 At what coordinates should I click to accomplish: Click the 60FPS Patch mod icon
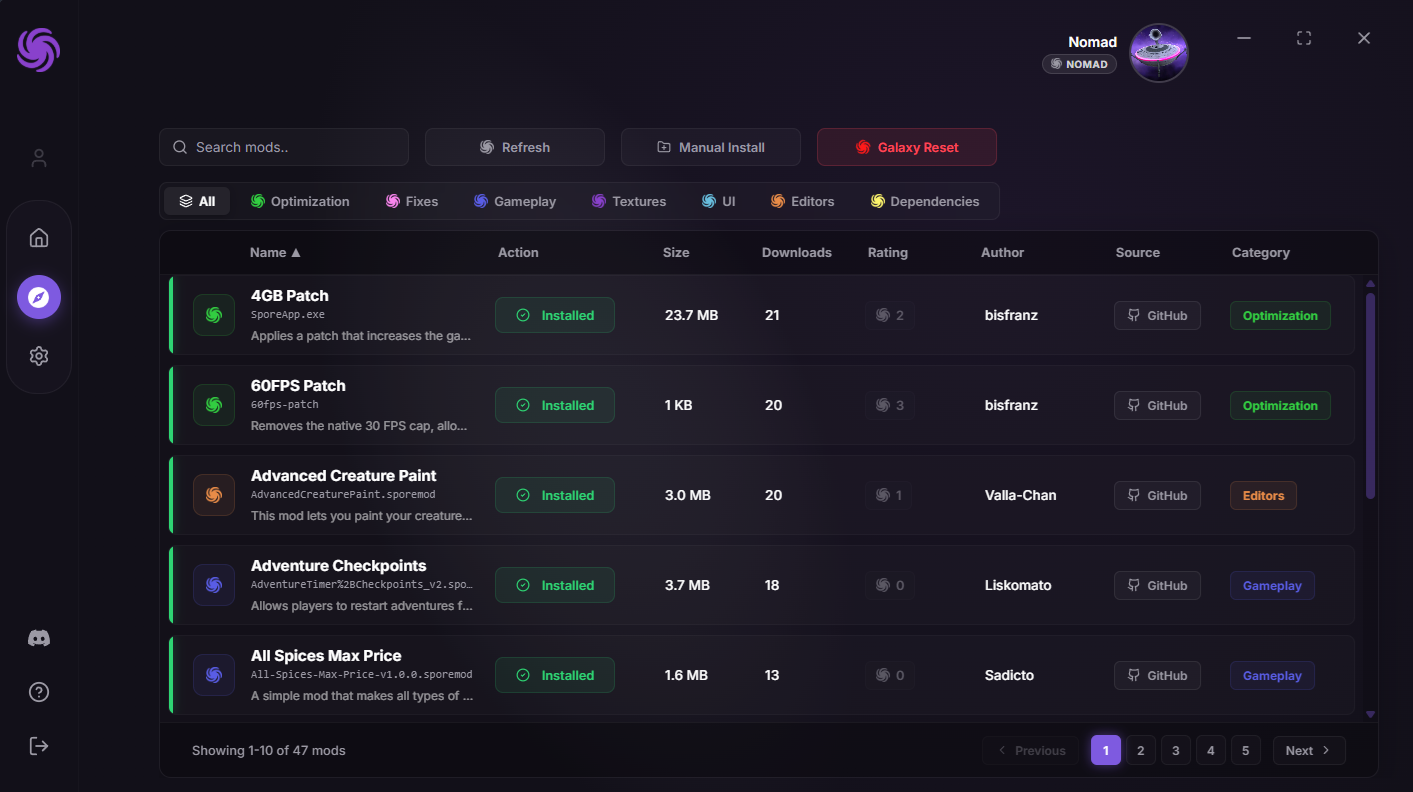point(214,405)
